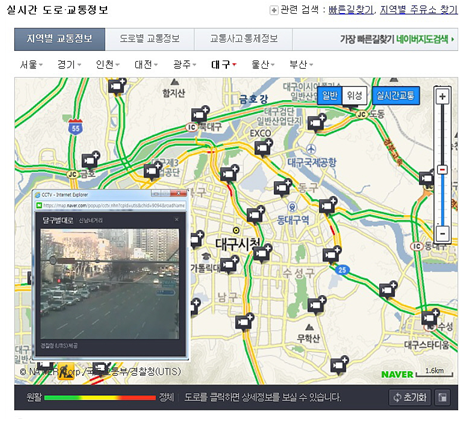The image size is (470, 421).
Task: Expand the 서울 region dropdown
Action: click(x=31, y=64)
